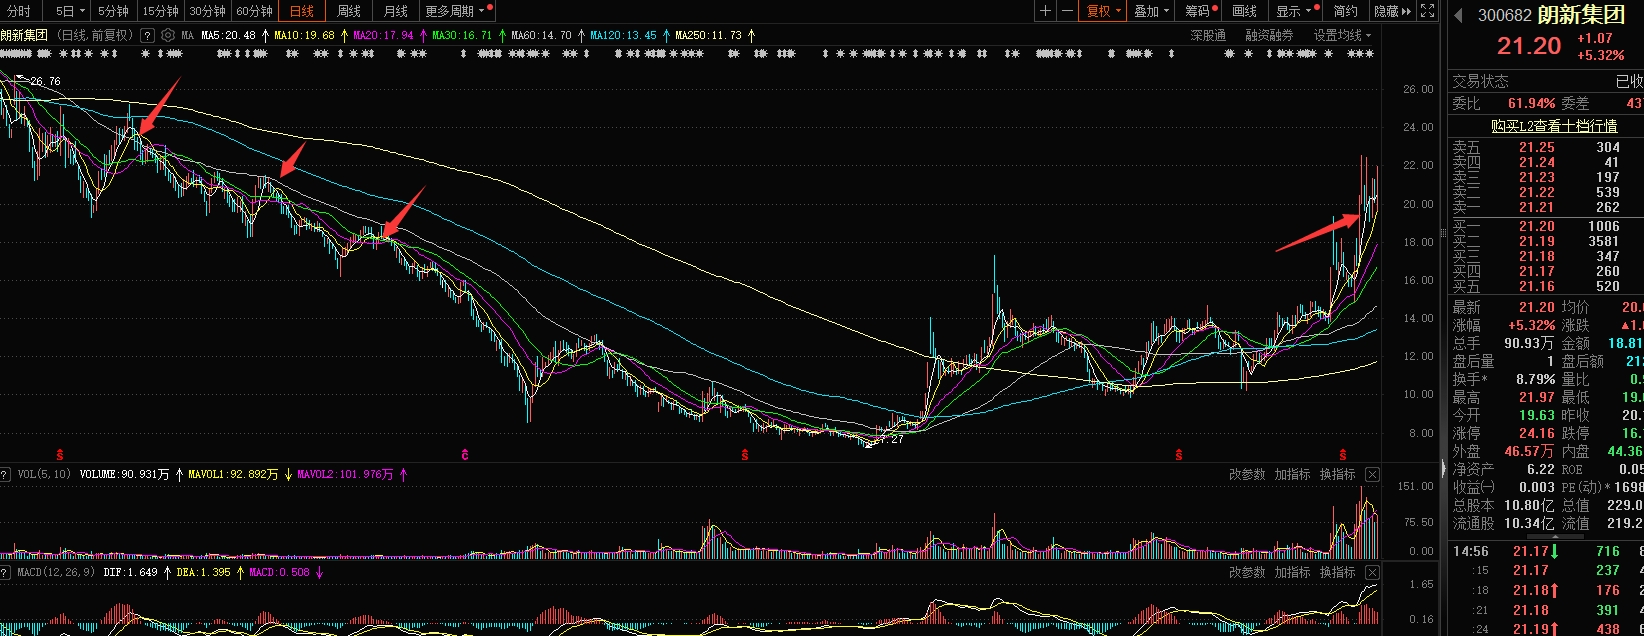Switch to 周线 weekly chart

(348, 11)
